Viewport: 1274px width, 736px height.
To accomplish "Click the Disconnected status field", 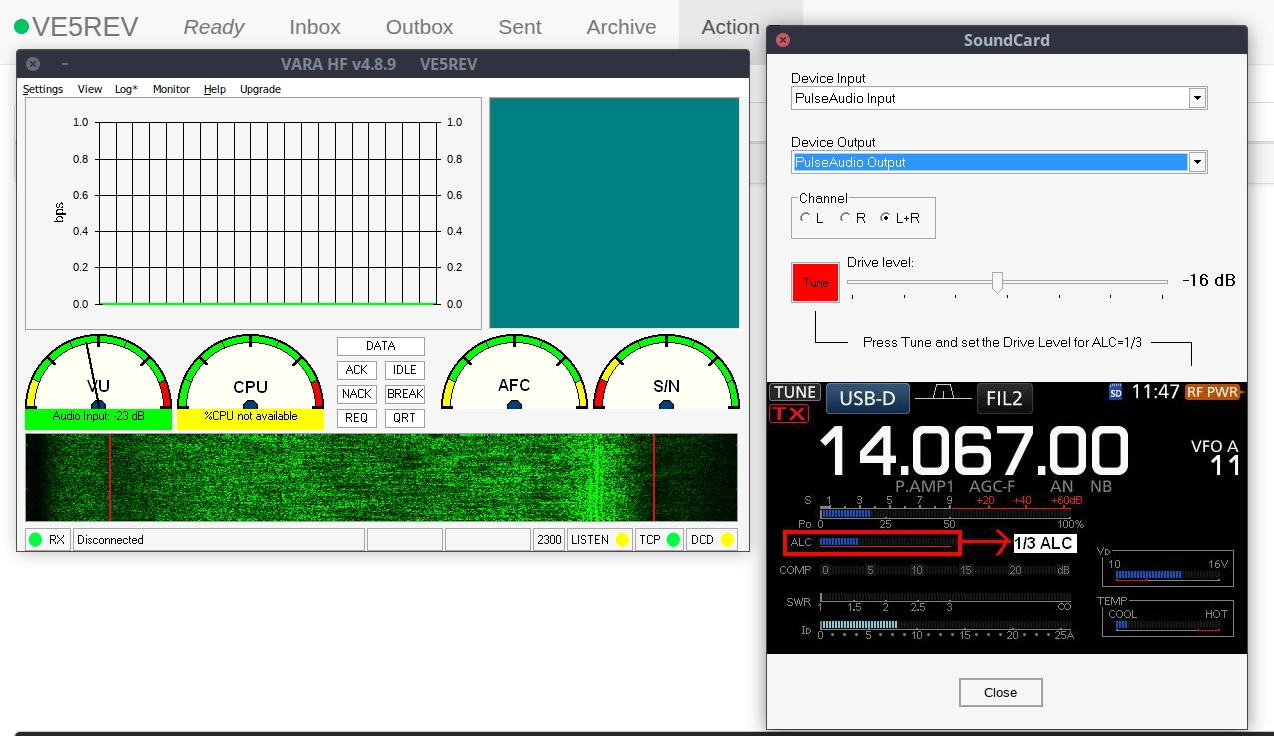I will (x=219, y=540).
